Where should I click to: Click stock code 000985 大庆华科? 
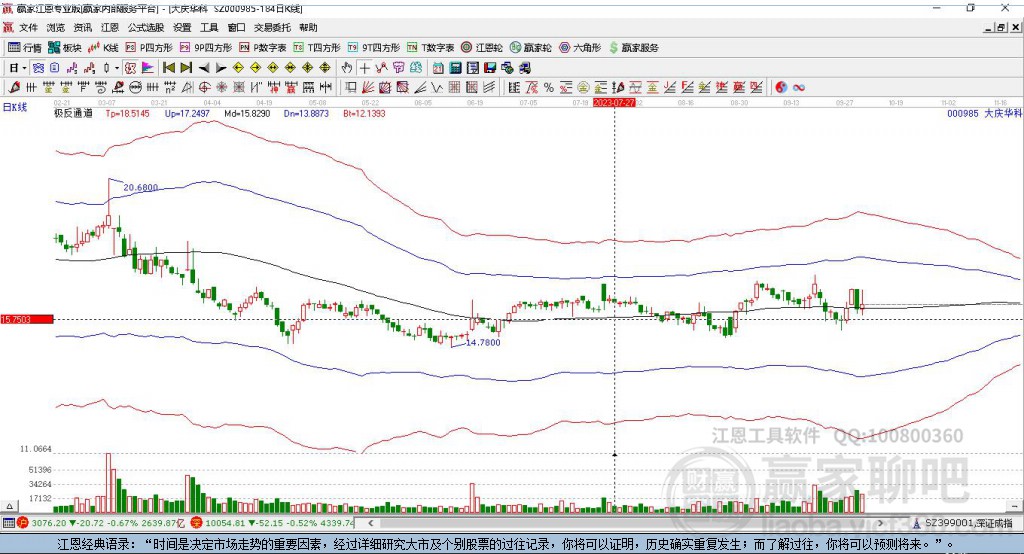click(x=984, y=113)
